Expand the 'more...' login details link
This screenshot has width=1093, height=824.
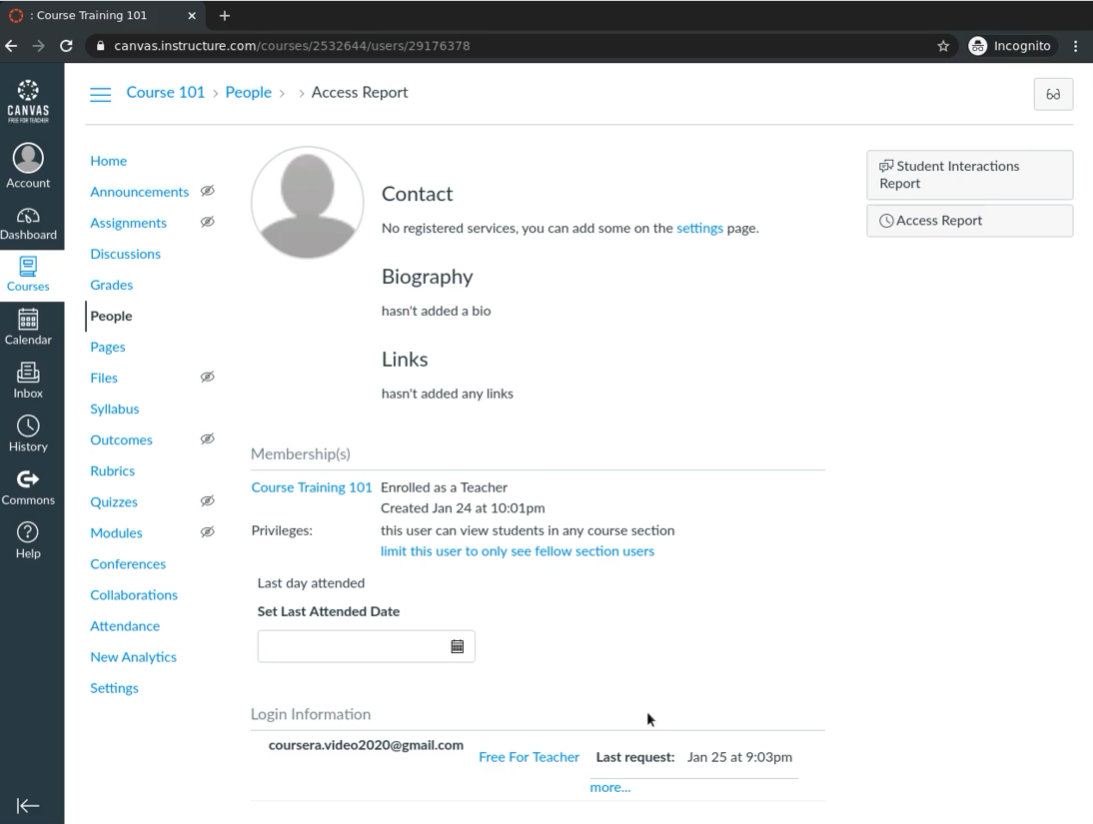610,788
